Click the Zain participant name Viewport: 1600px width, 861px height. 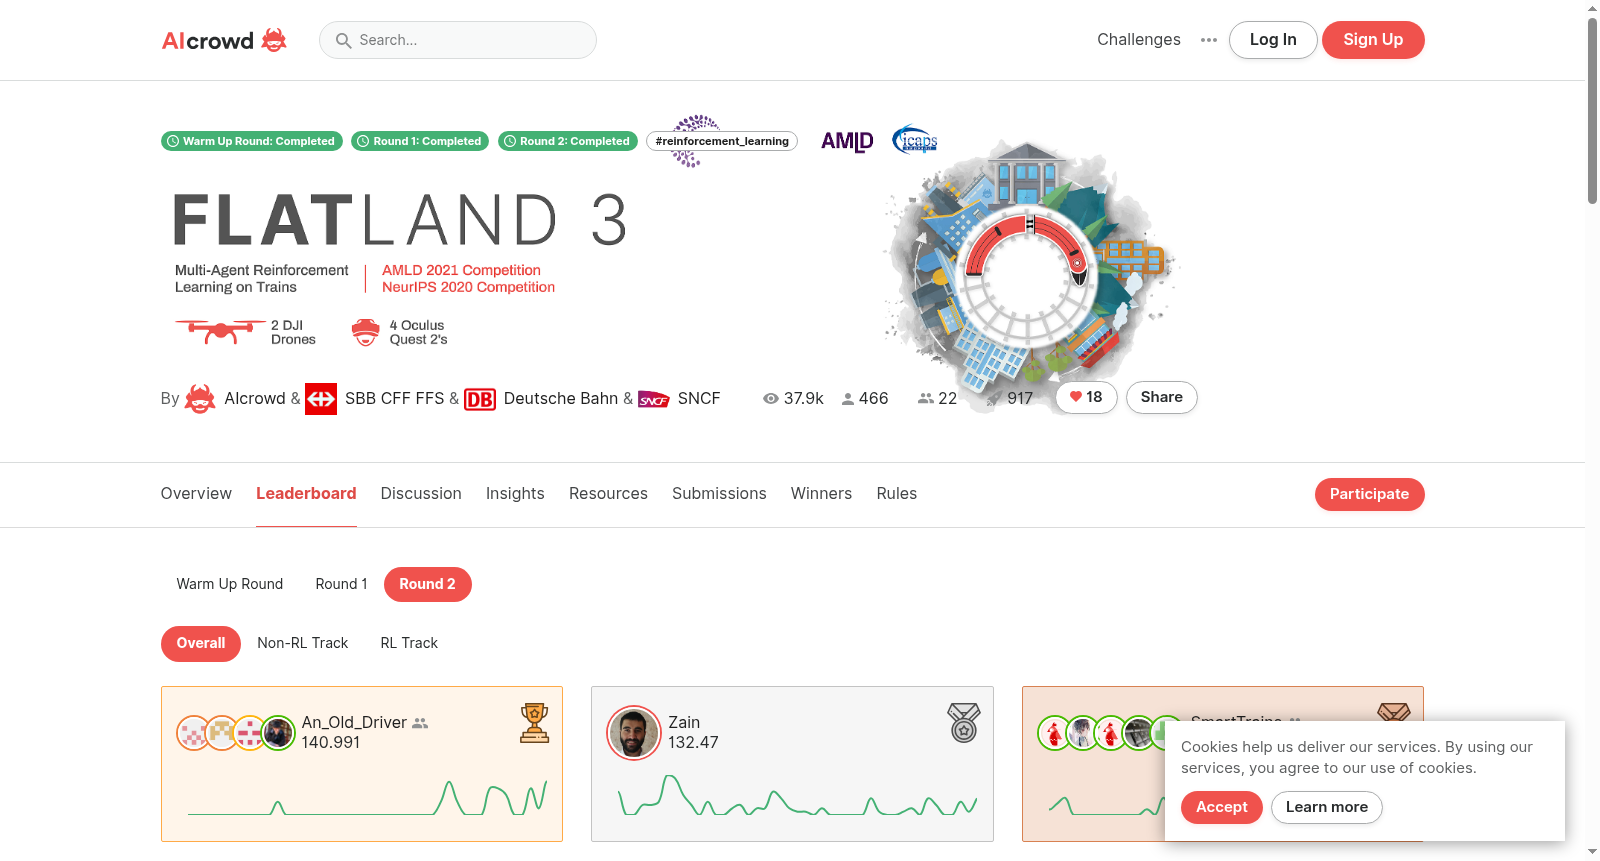tap(684, 723)
